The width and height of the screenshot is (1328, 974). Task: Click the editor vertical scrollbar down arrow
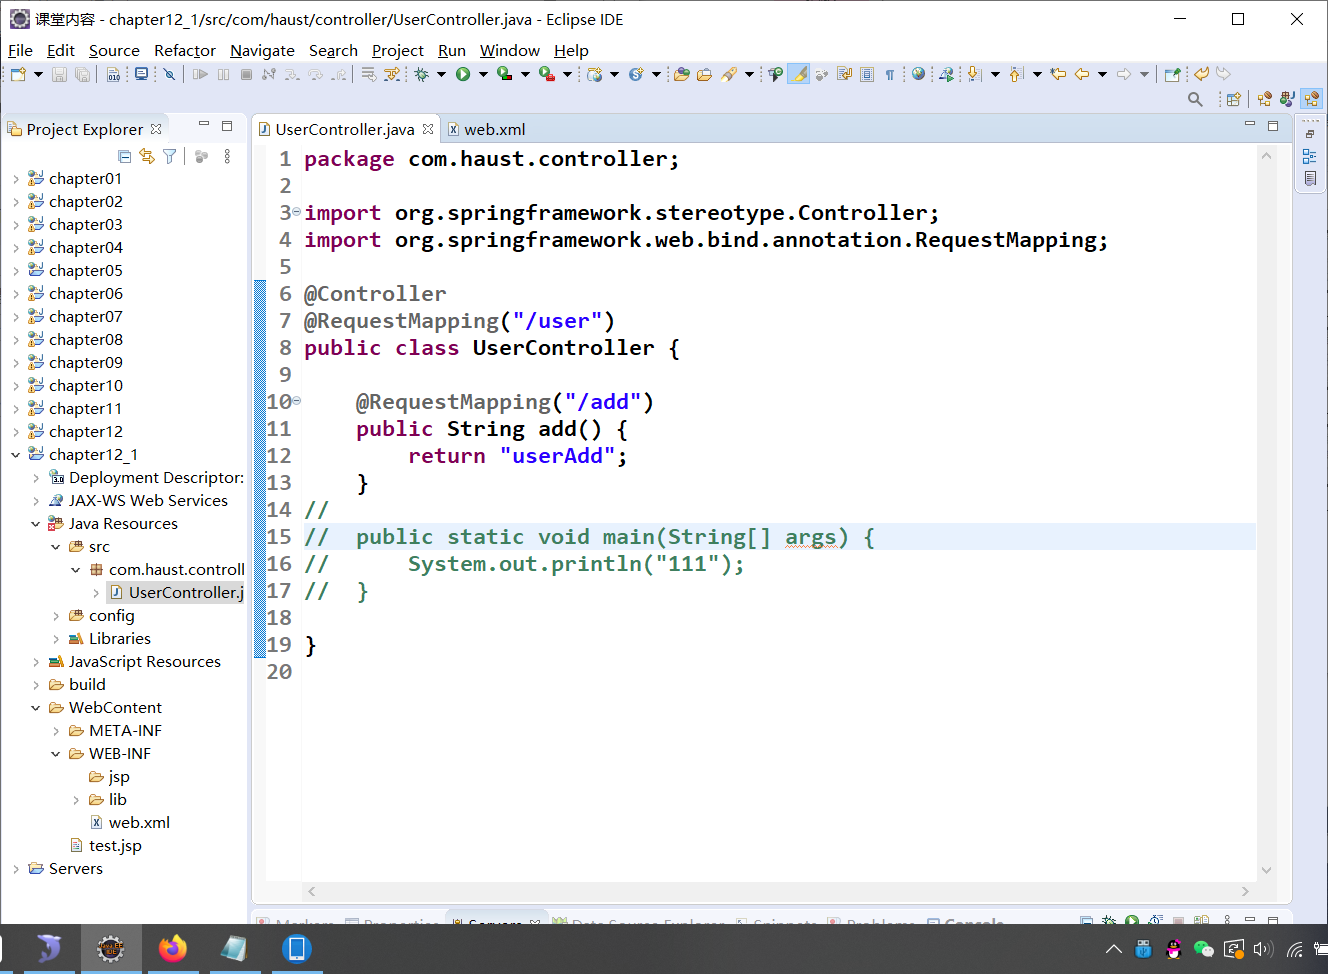click(1267, 870)
